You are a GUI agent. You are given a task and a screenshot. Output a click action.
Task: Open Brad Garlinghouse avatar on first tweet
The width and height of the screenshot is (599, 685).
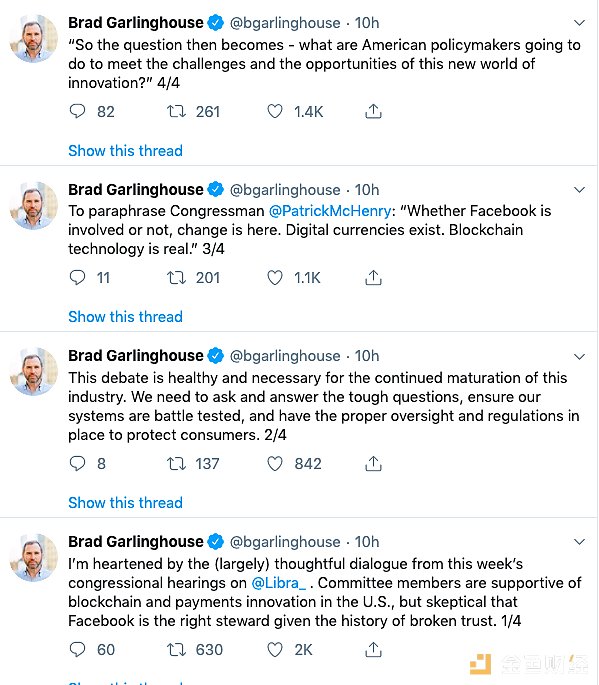(34, 38)
